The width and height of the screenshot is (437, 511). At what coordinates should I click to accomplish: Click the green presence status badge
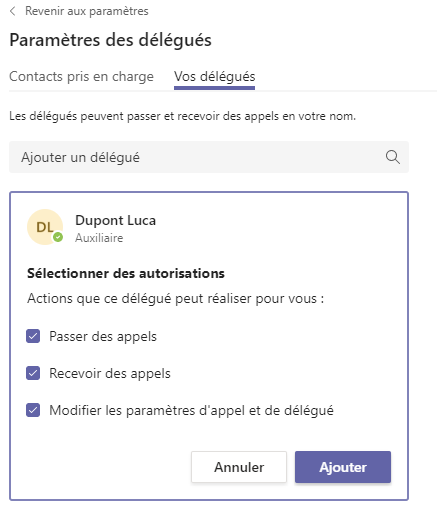tap(58, 237)
